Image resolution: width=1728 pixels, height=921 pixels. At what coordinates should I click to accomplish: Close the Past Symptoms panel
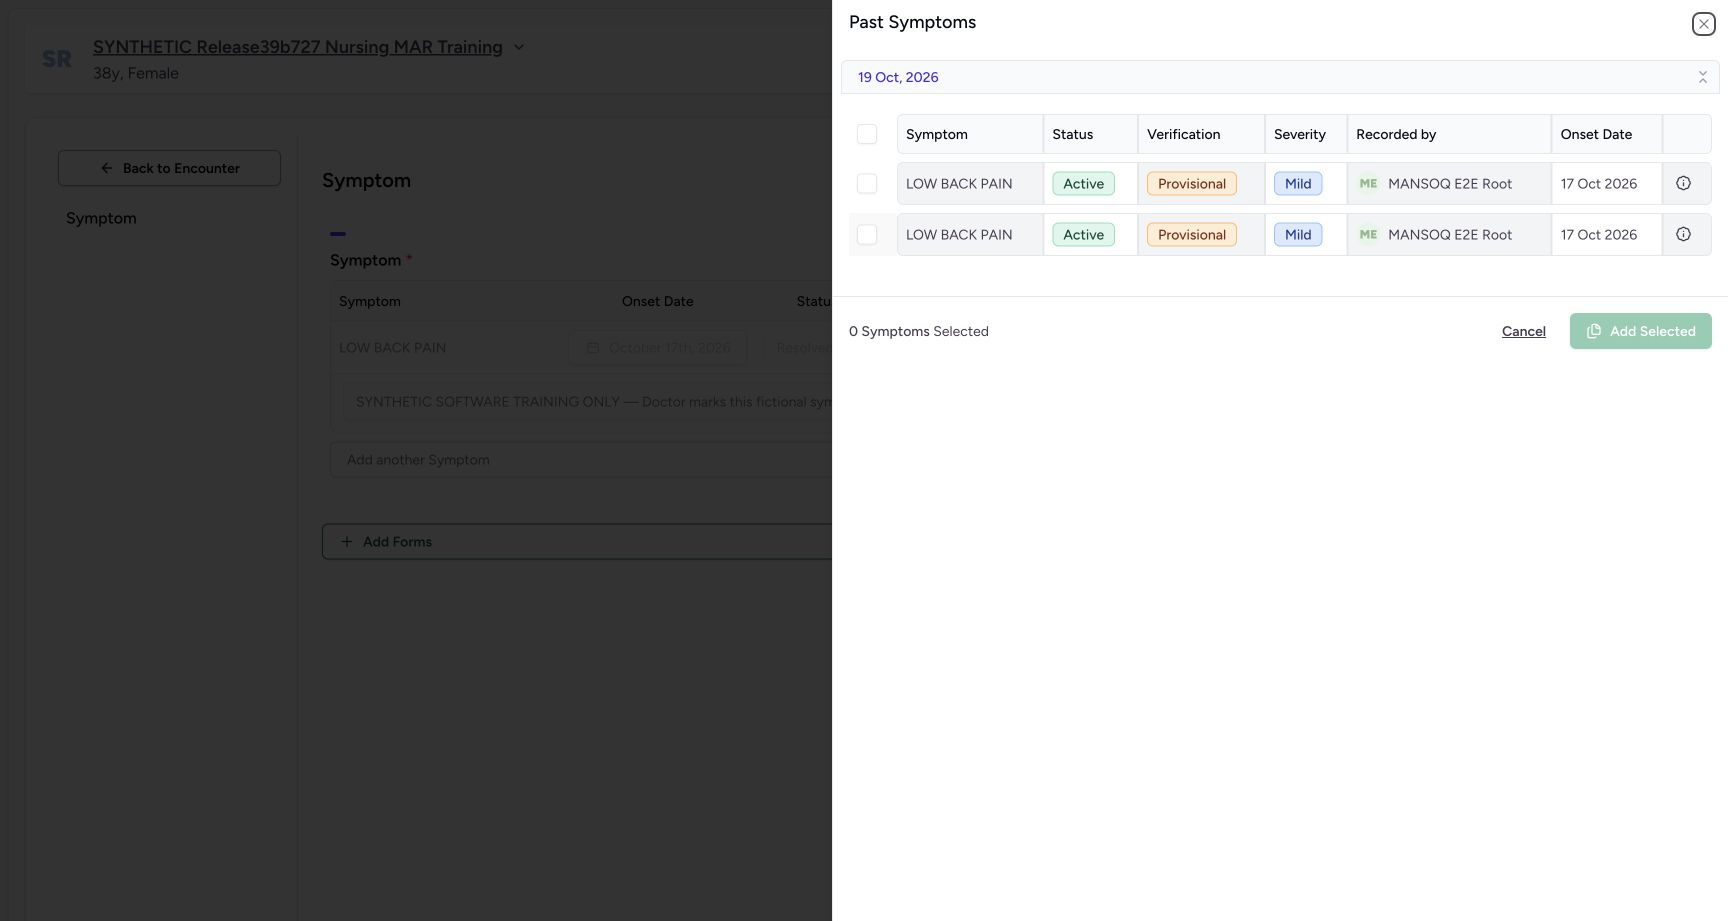coord(1703,24)
